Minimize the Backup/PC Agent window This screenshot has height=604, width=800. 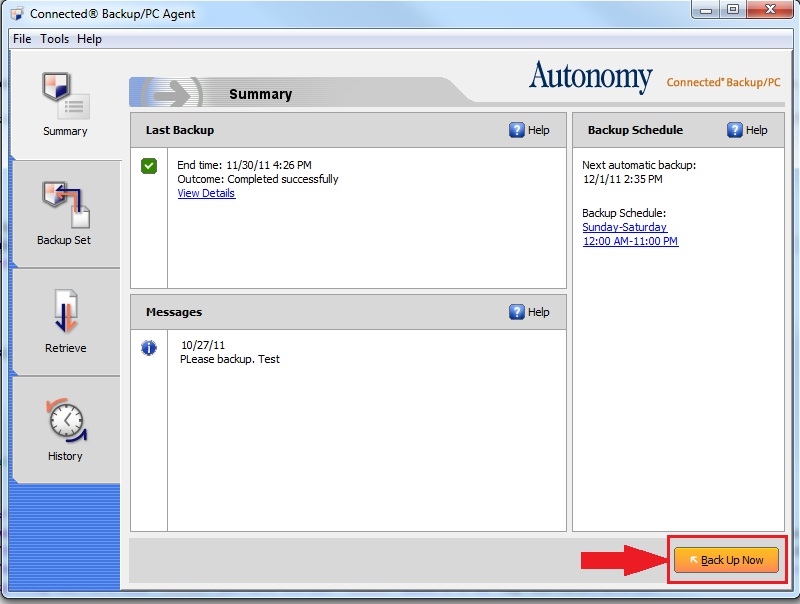point(706,10)
